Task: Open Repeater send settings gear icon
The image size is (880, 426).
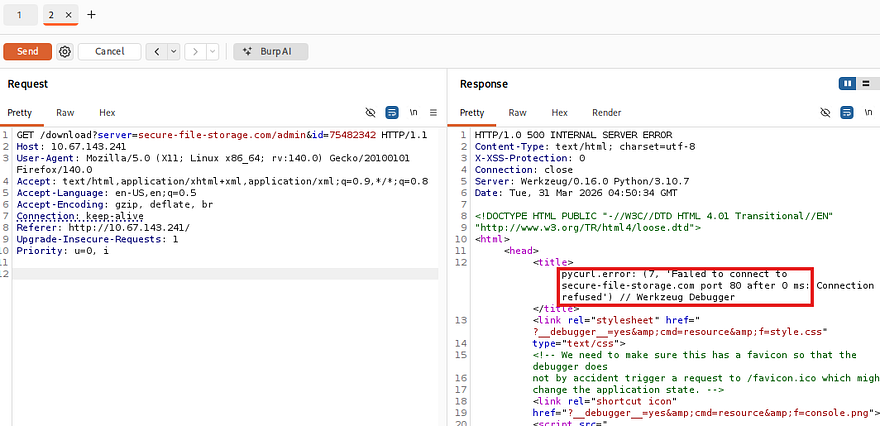Action: [x=65, y=51]
